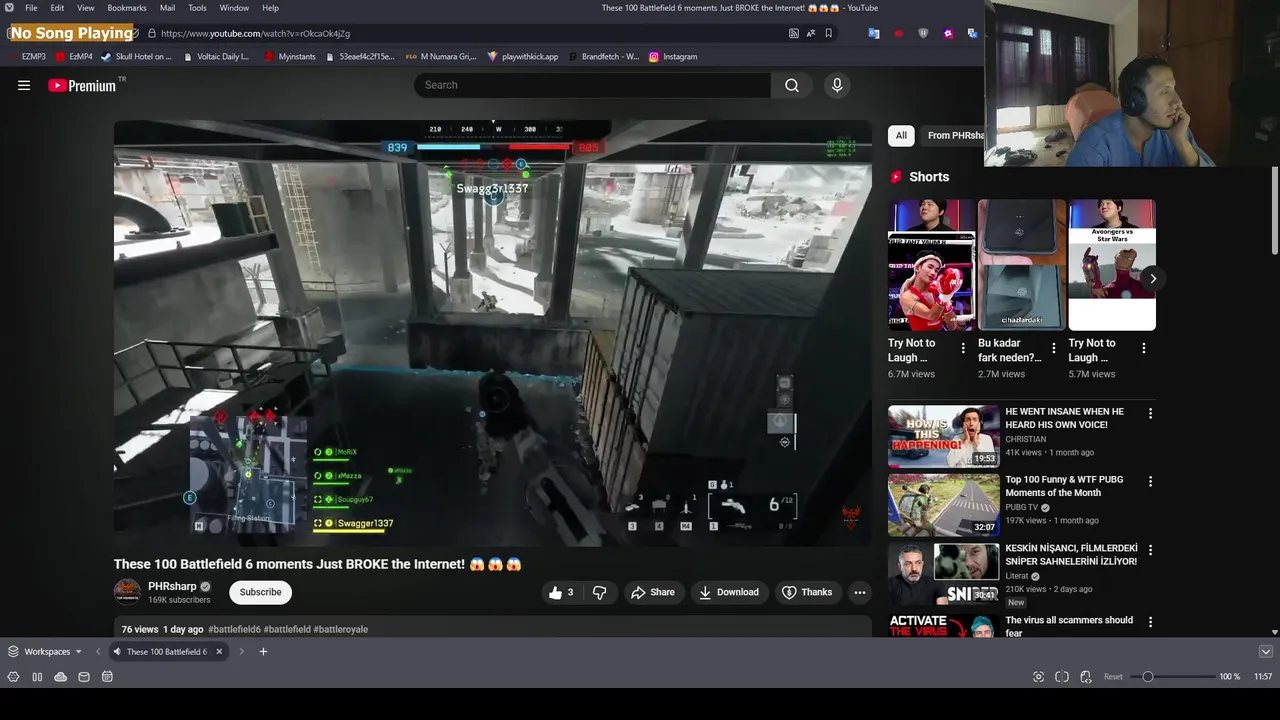Like the video with thumbs up
The image size is (1280, 720).
(x=561, y=592)
